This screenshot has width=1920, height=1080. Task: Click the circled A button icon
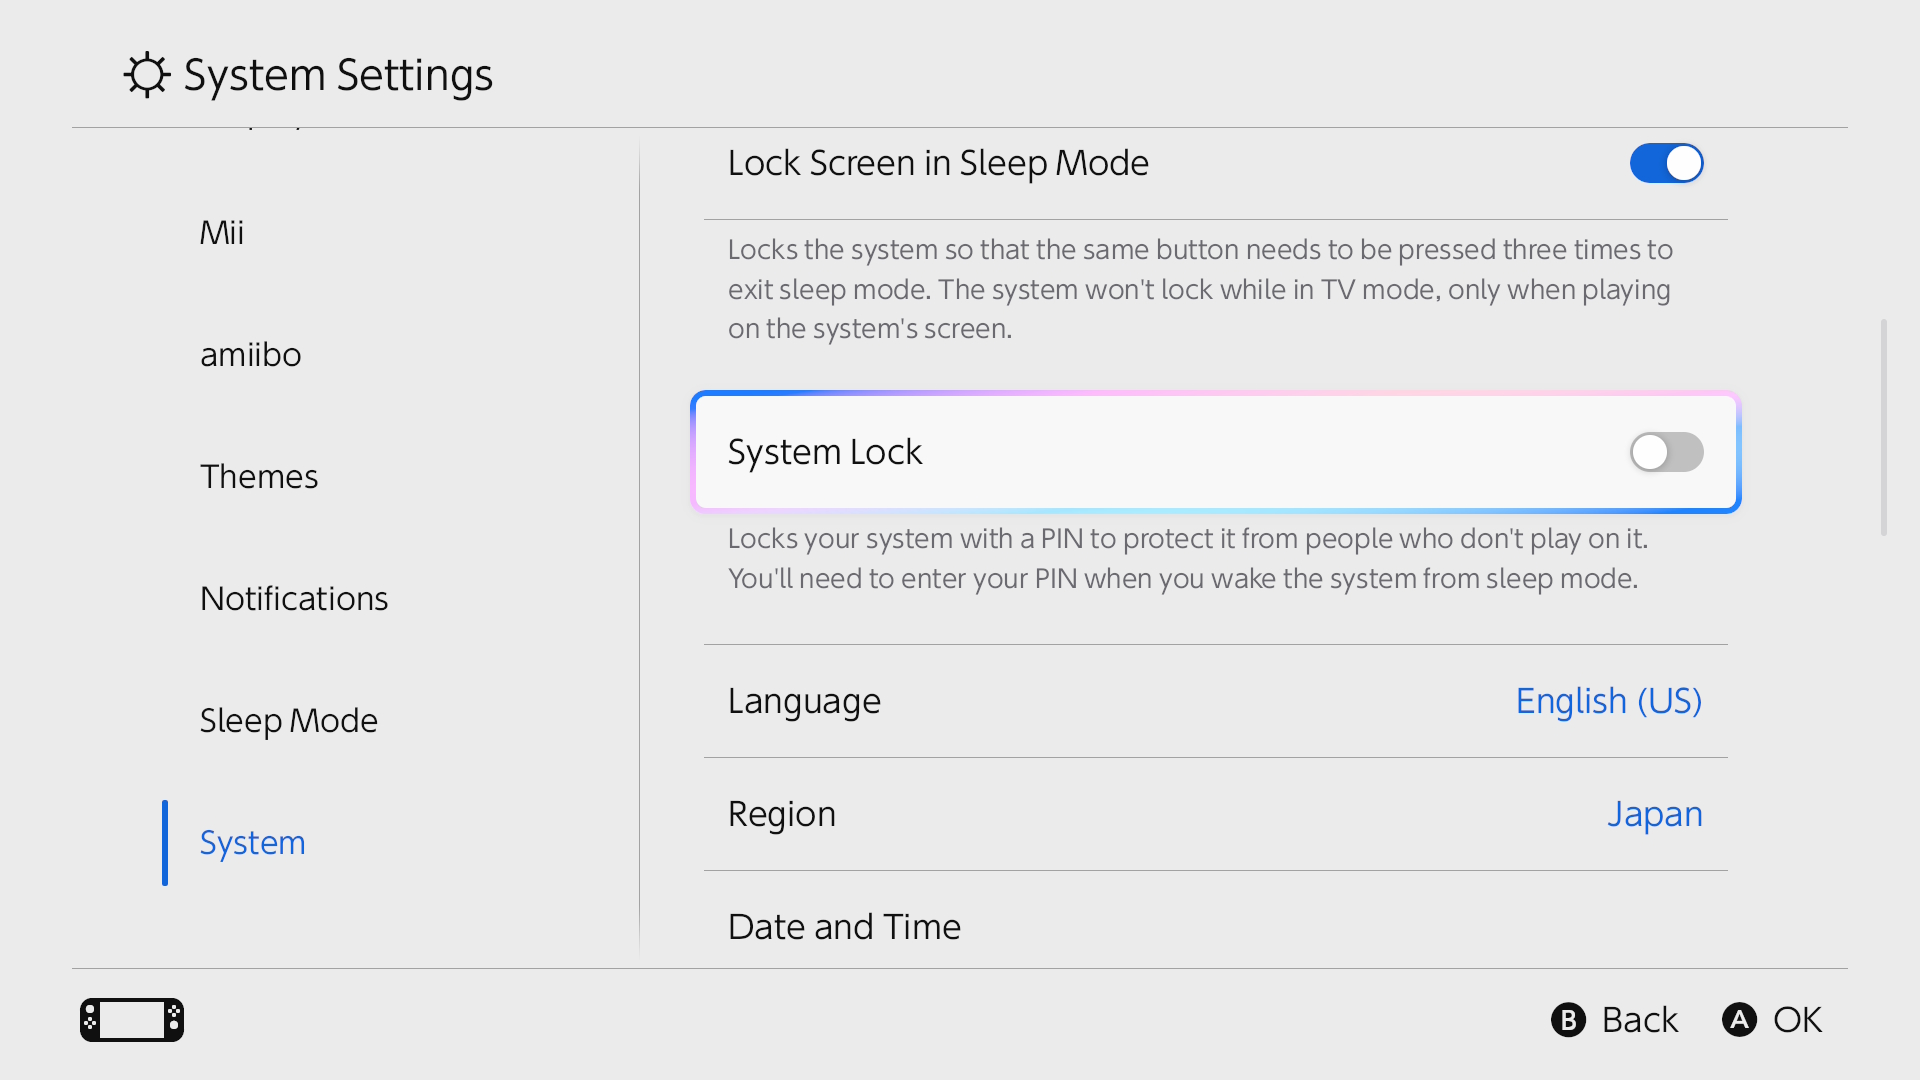point(1740,1019)
